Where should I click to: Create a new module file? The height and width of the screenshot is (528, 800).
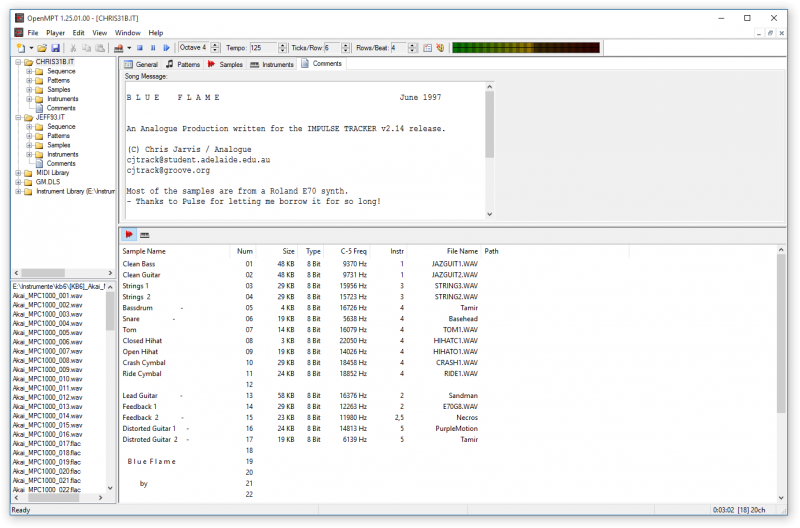coord(20,48)
